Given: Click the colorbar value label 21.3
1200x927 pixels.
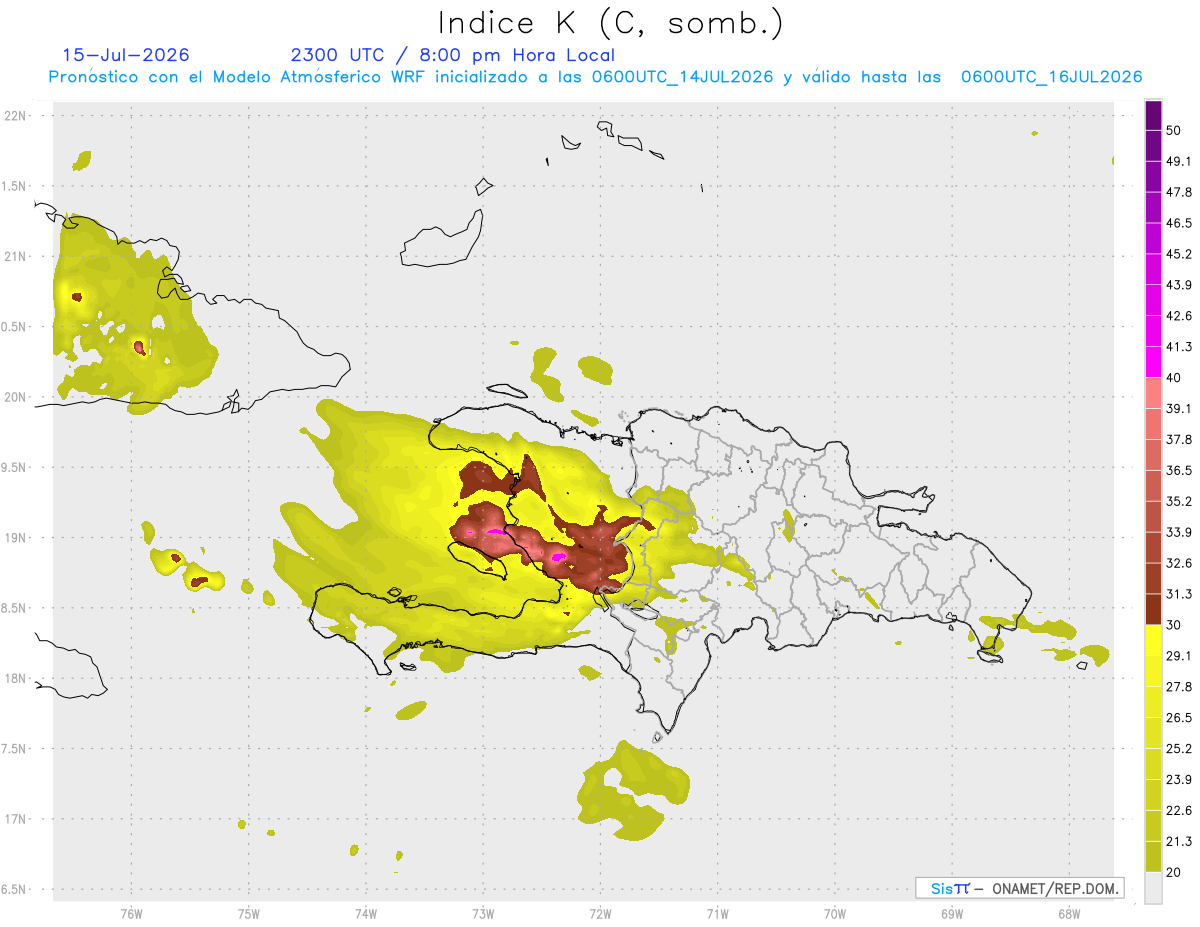Looking at the screenshot, I should [1179, 841].
